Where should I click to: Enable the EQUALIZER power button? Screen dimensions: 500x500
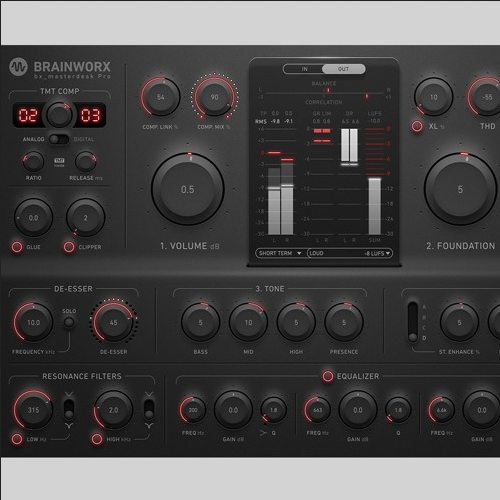click(x=328, y=376)
